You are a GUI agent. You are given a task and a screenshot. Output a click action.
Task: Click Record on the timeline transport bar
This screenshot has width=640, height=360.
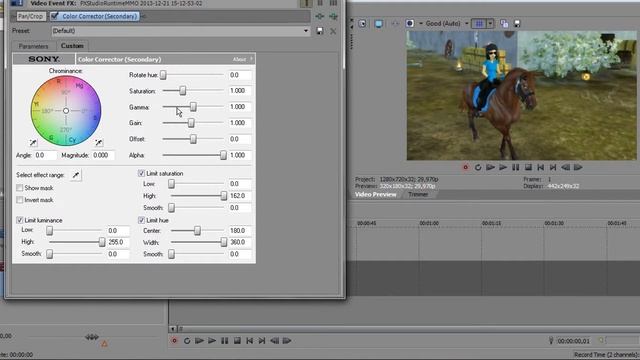pyautogui.click(x=174, y=340)
